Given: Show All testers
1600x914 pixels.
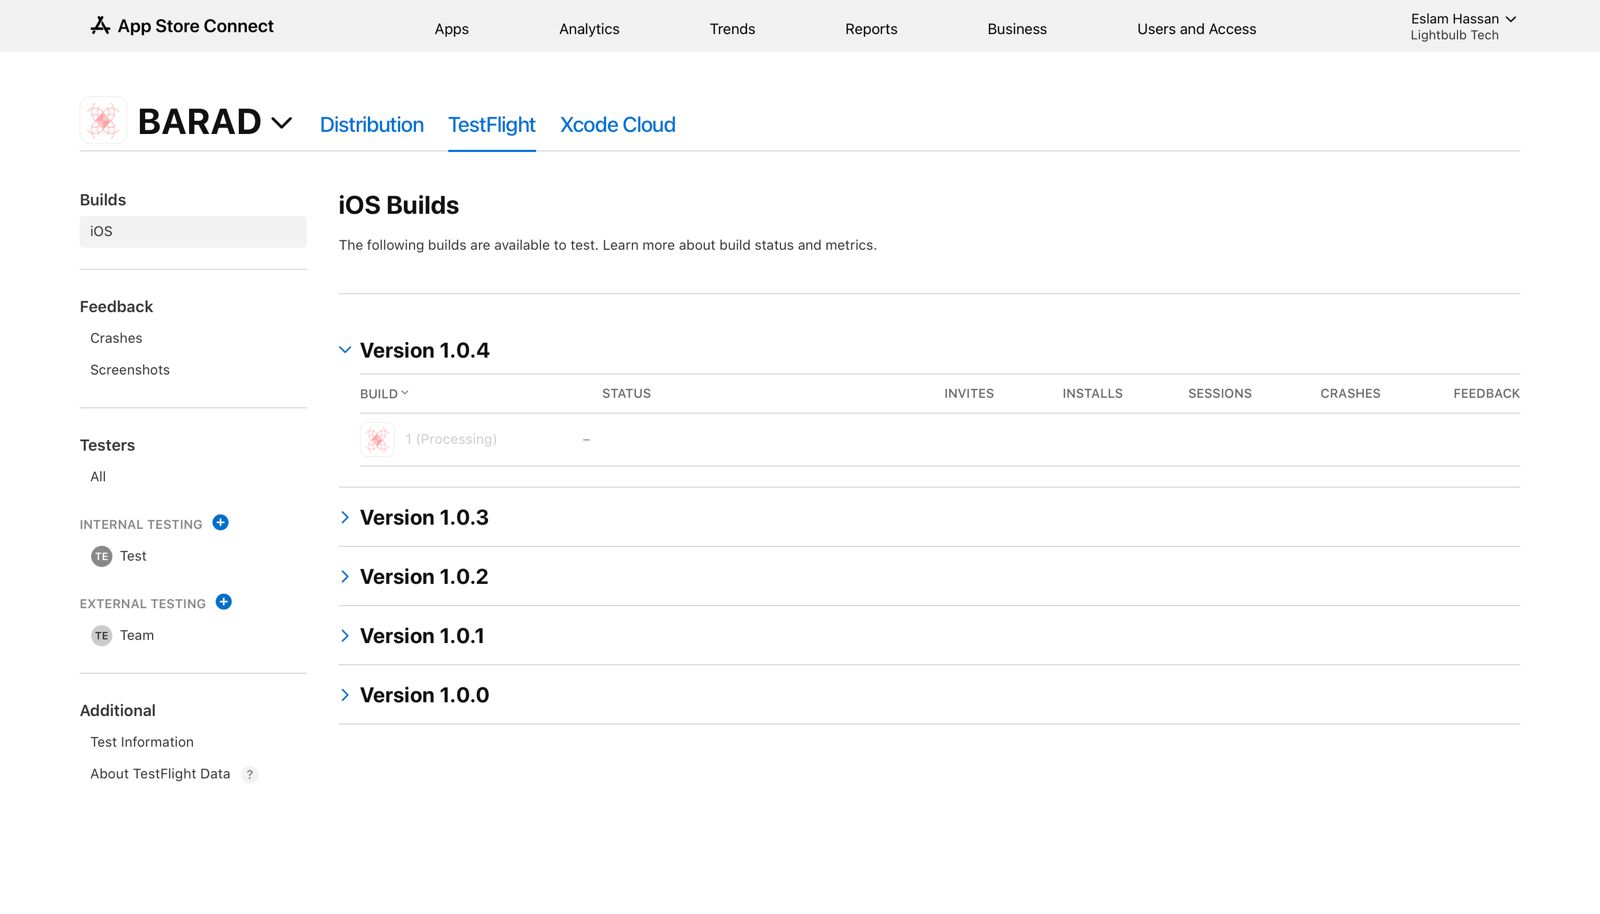Looking at the screenshot, I should point(98,477).
